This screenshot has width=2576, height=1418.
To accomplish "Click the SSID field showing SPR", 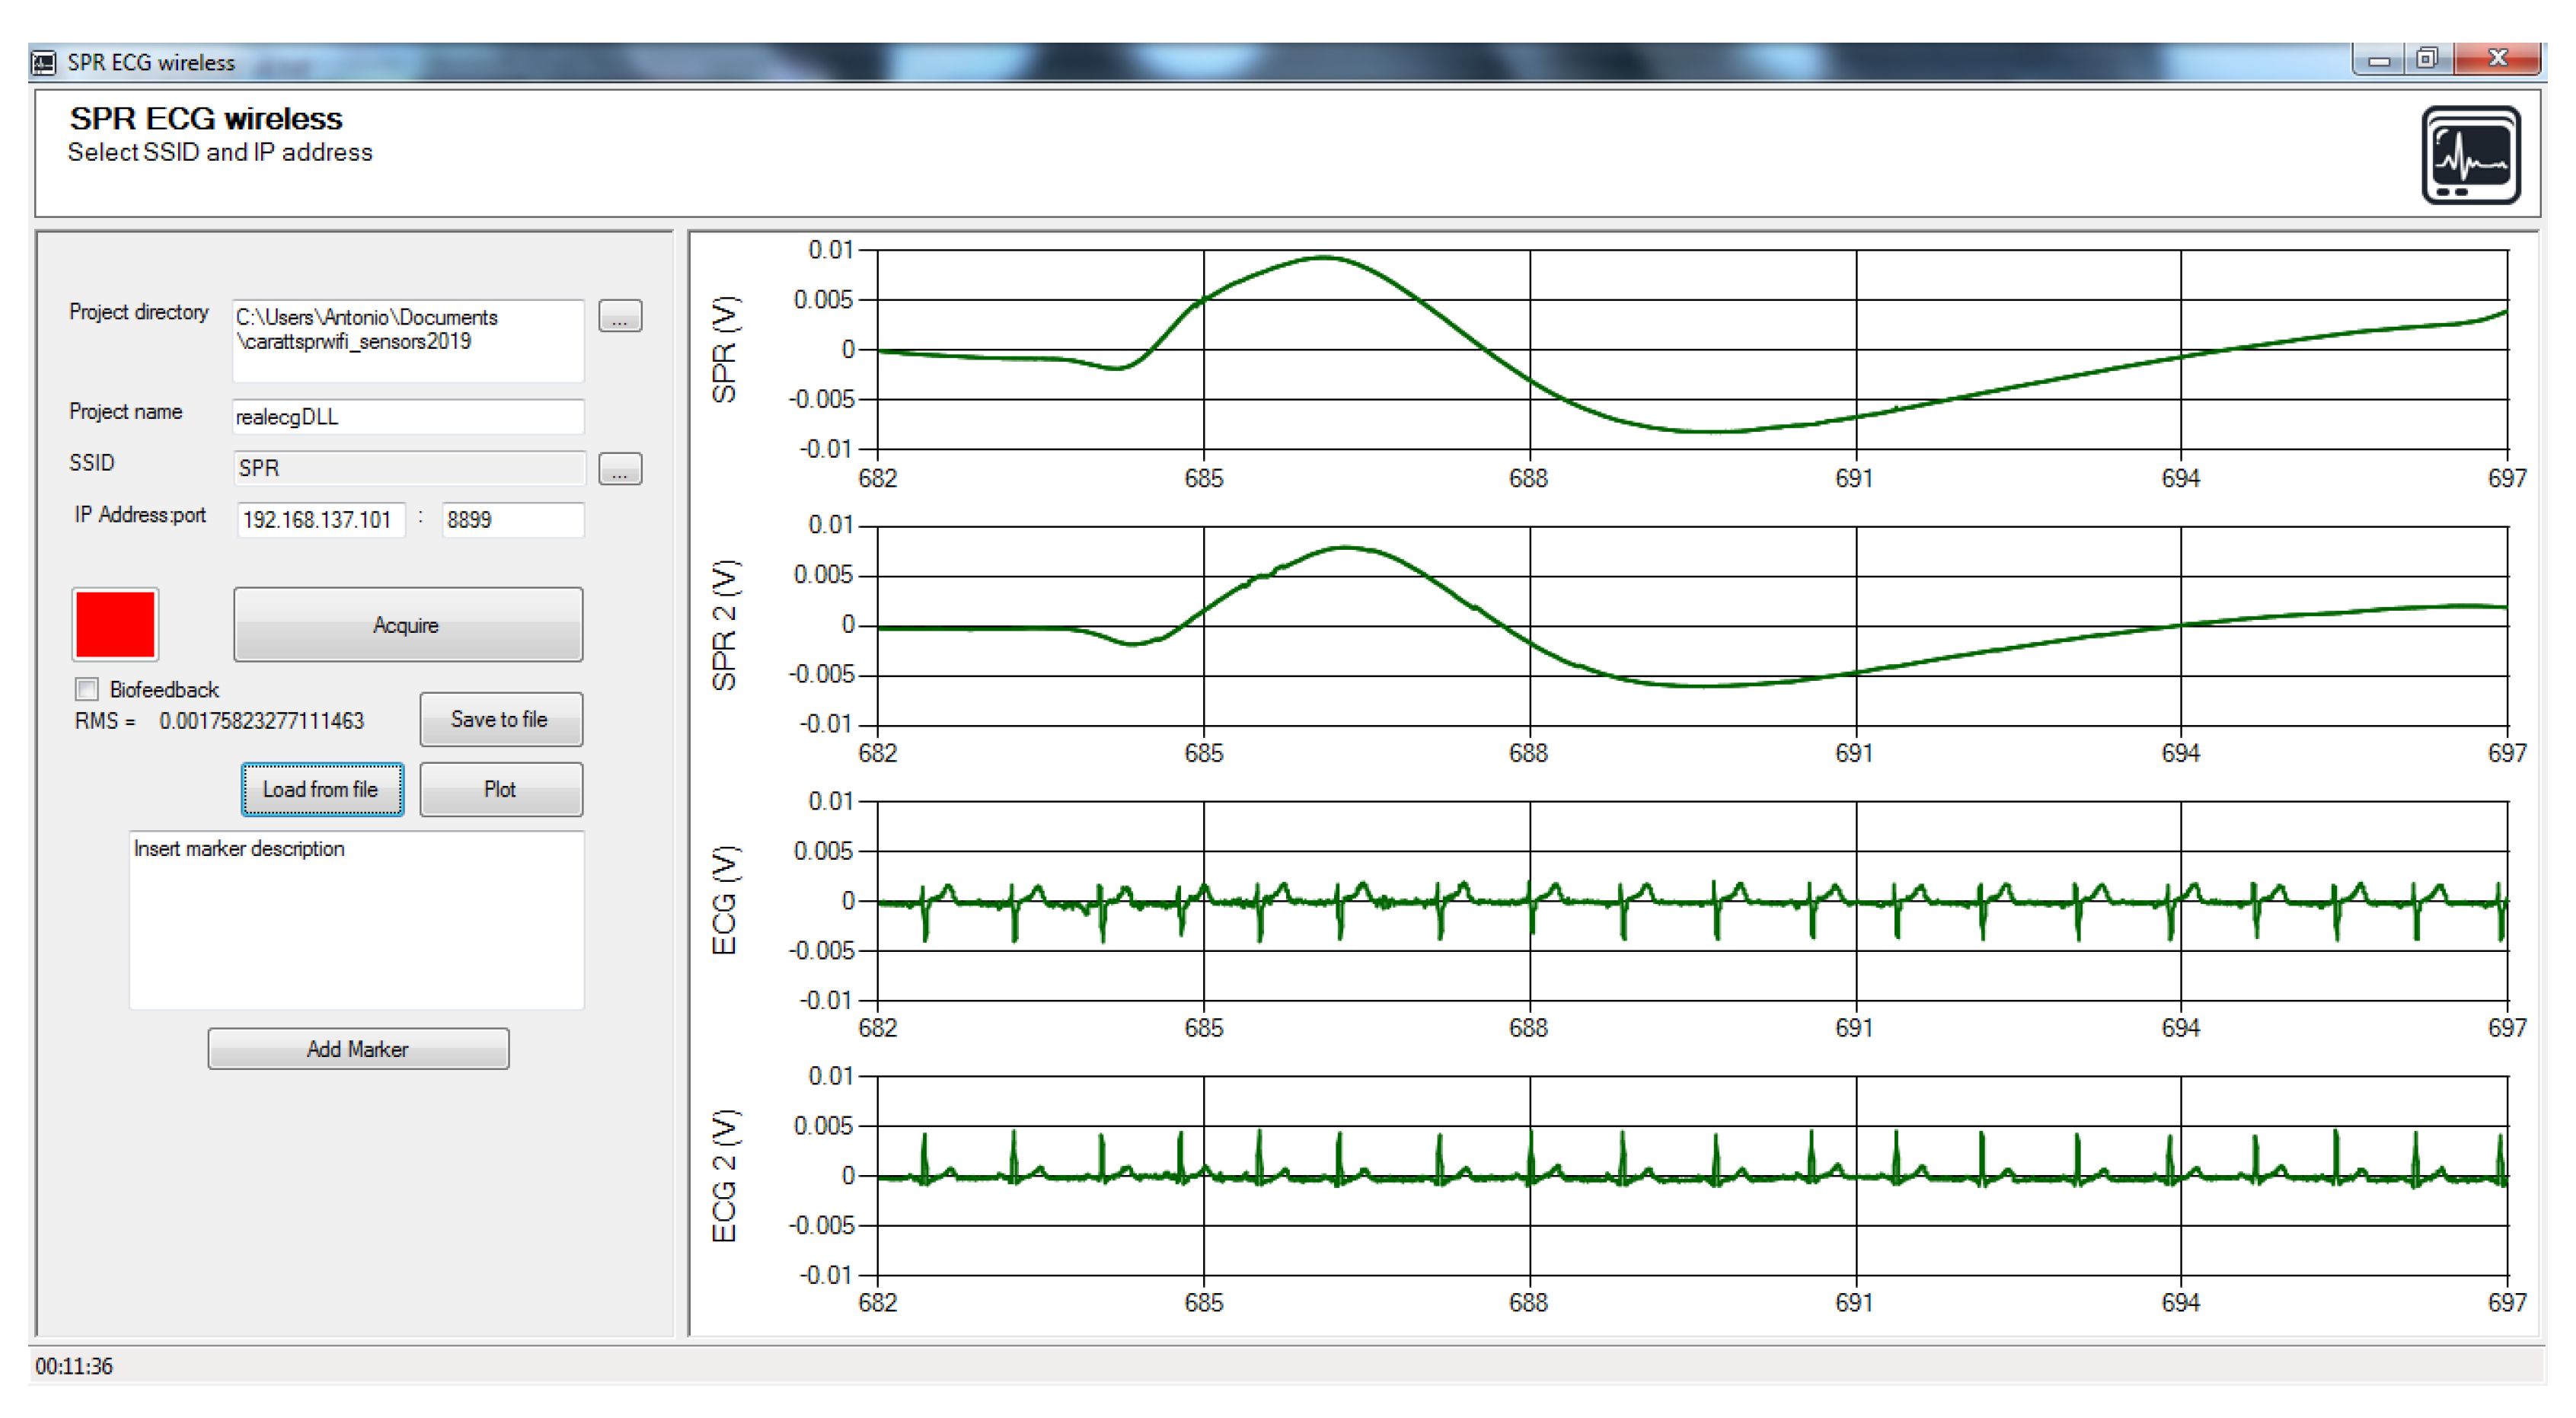I will 407,468.
